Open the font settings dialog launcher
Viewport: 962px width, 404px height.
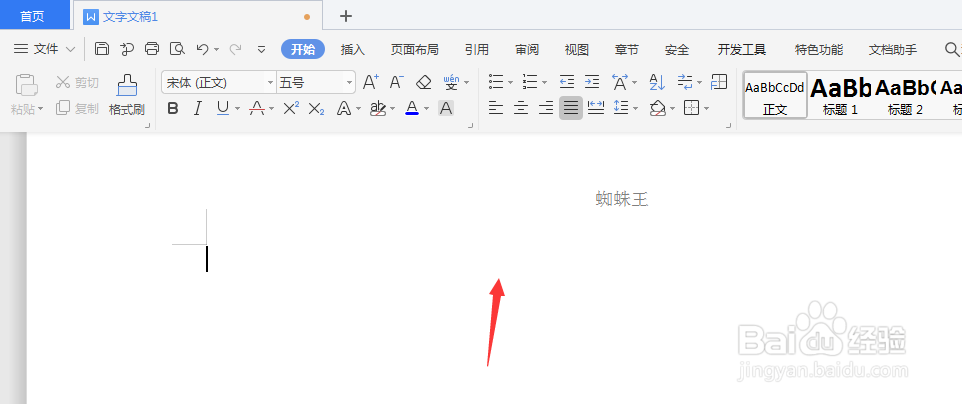tap(471, 126)
